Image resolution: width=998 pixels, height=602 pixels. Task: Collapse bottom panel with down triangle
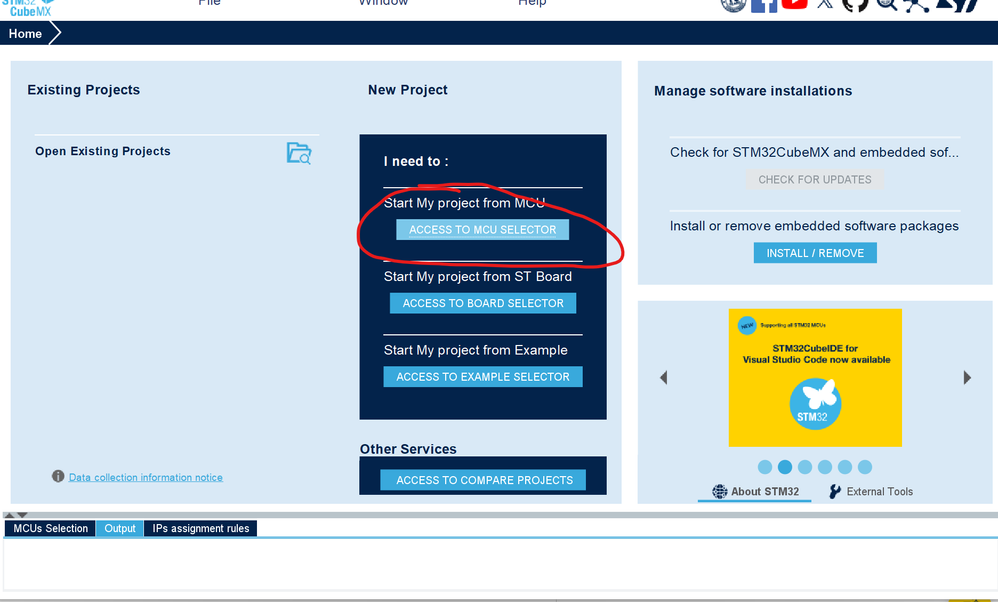[23, 515]
